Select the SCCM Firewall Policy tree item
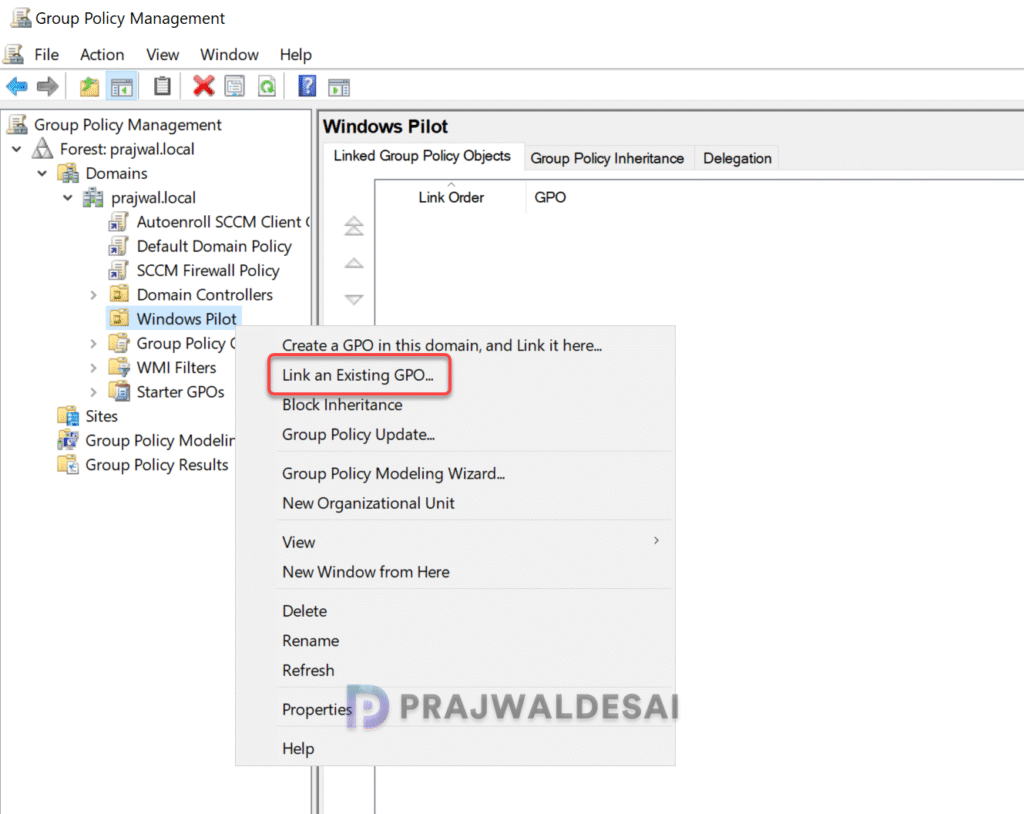The height and width of the screenshot is (814, 1024). click(x=208, y=270)
